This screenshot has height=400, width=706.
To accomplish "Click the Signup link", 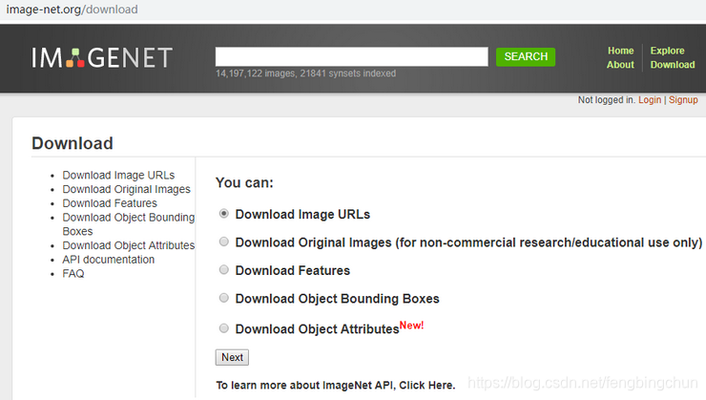I will point(683,100).
